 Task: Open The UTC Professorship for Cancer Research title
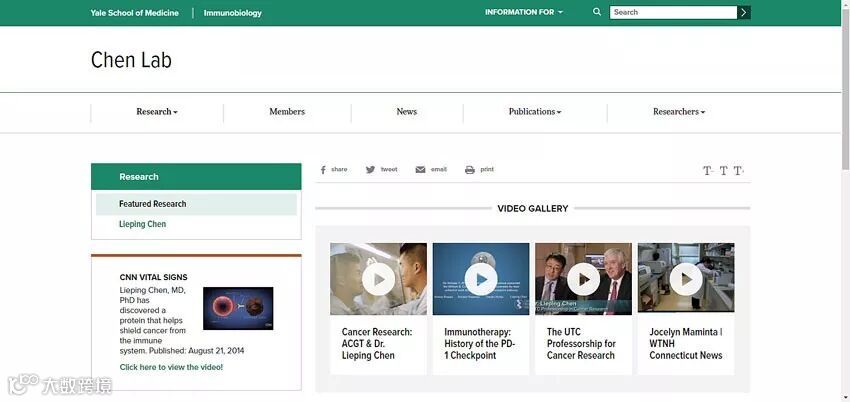click(x=581, y=343)
